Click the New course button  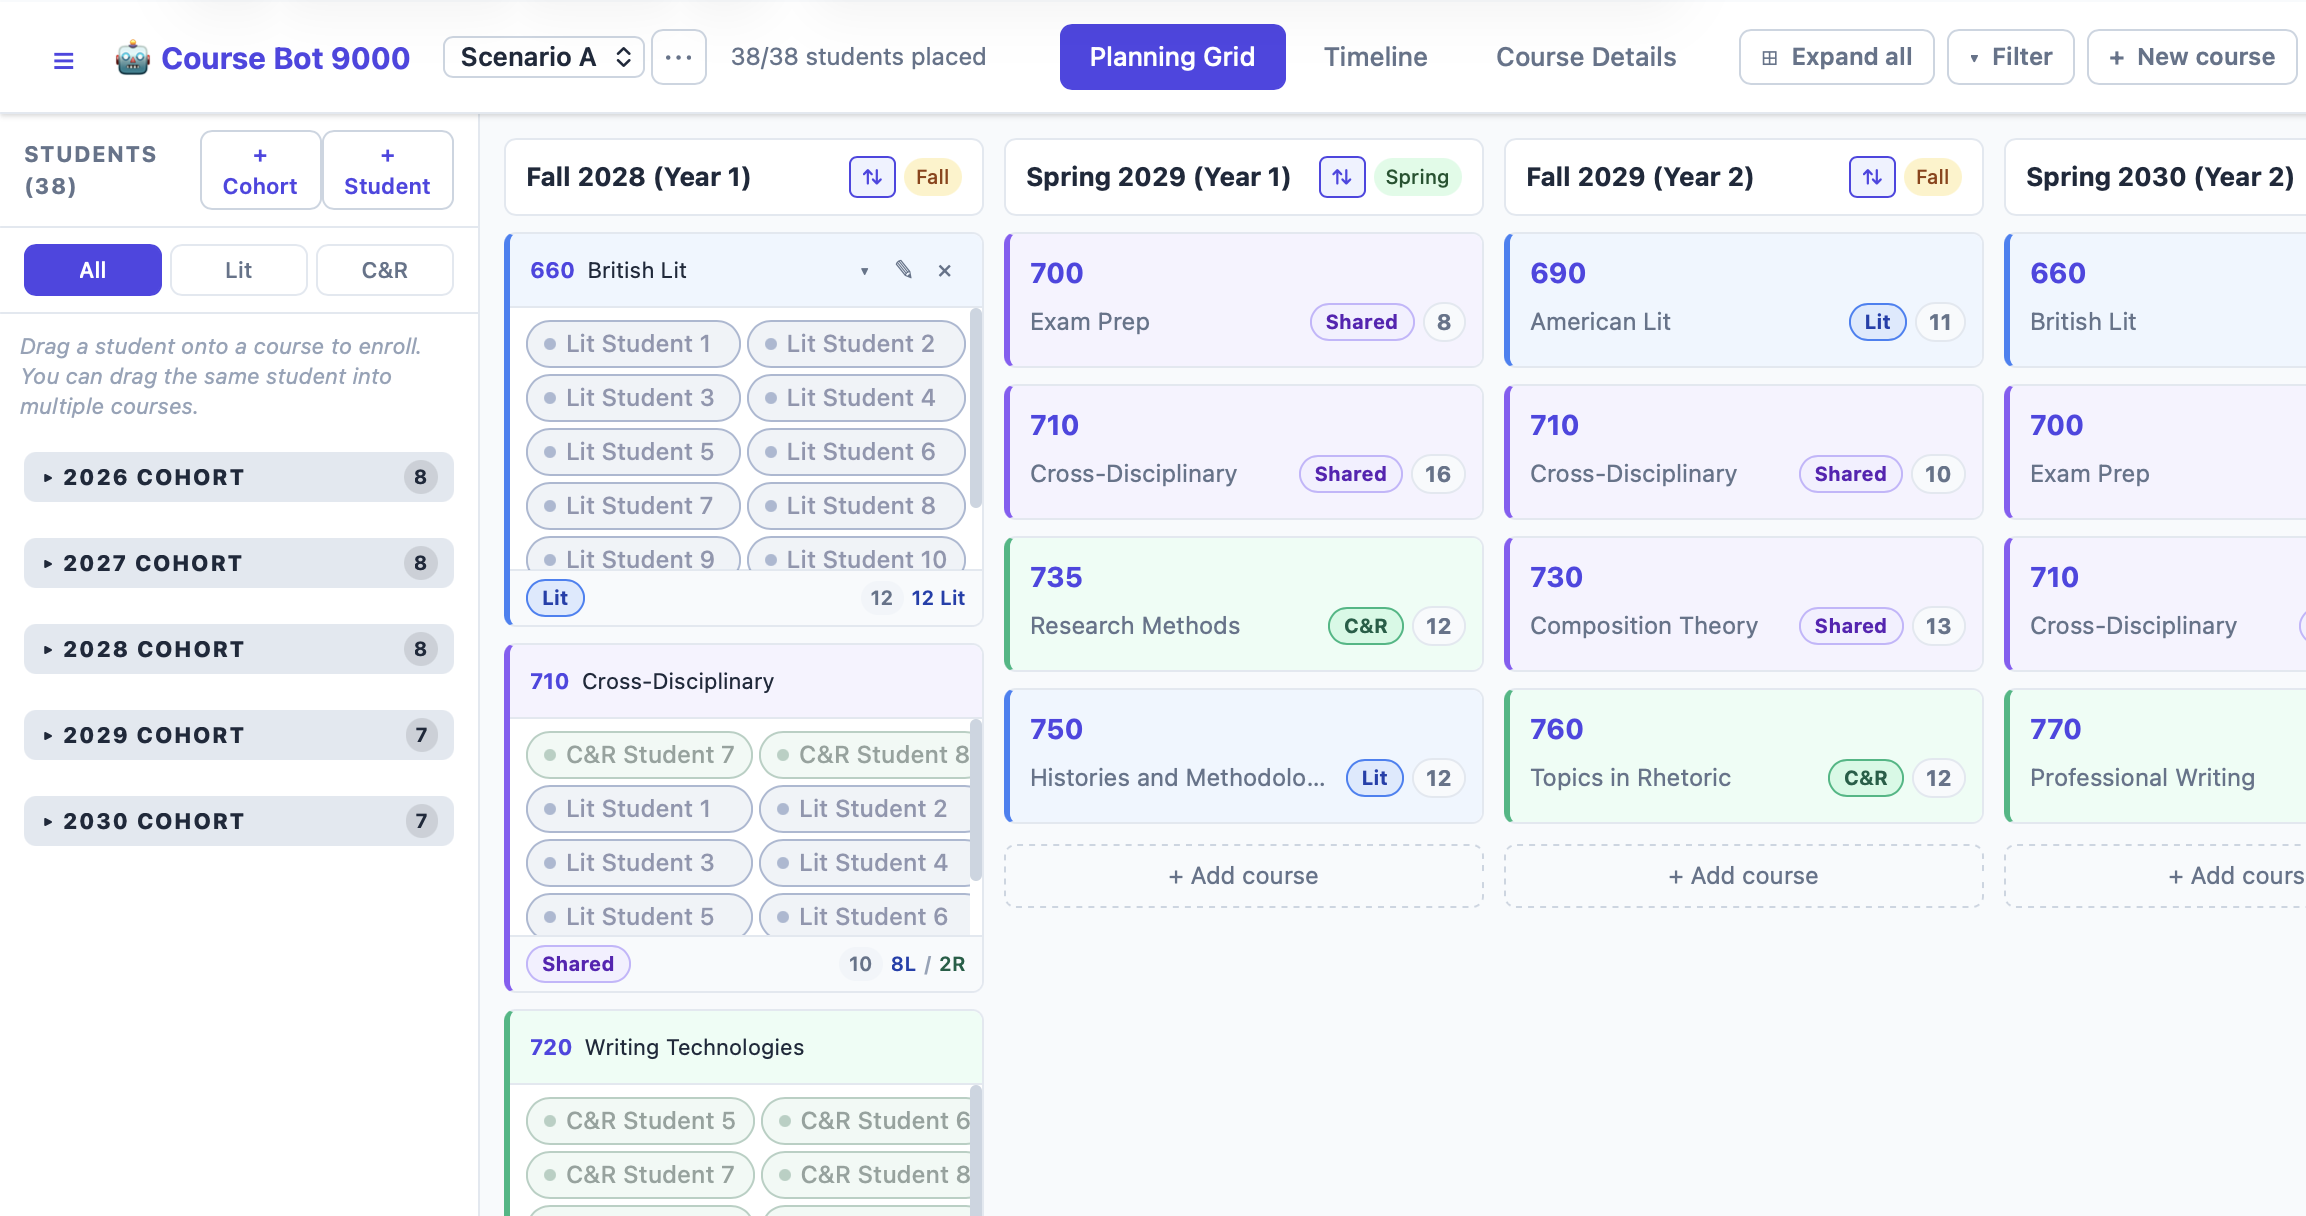(2191, 57)
